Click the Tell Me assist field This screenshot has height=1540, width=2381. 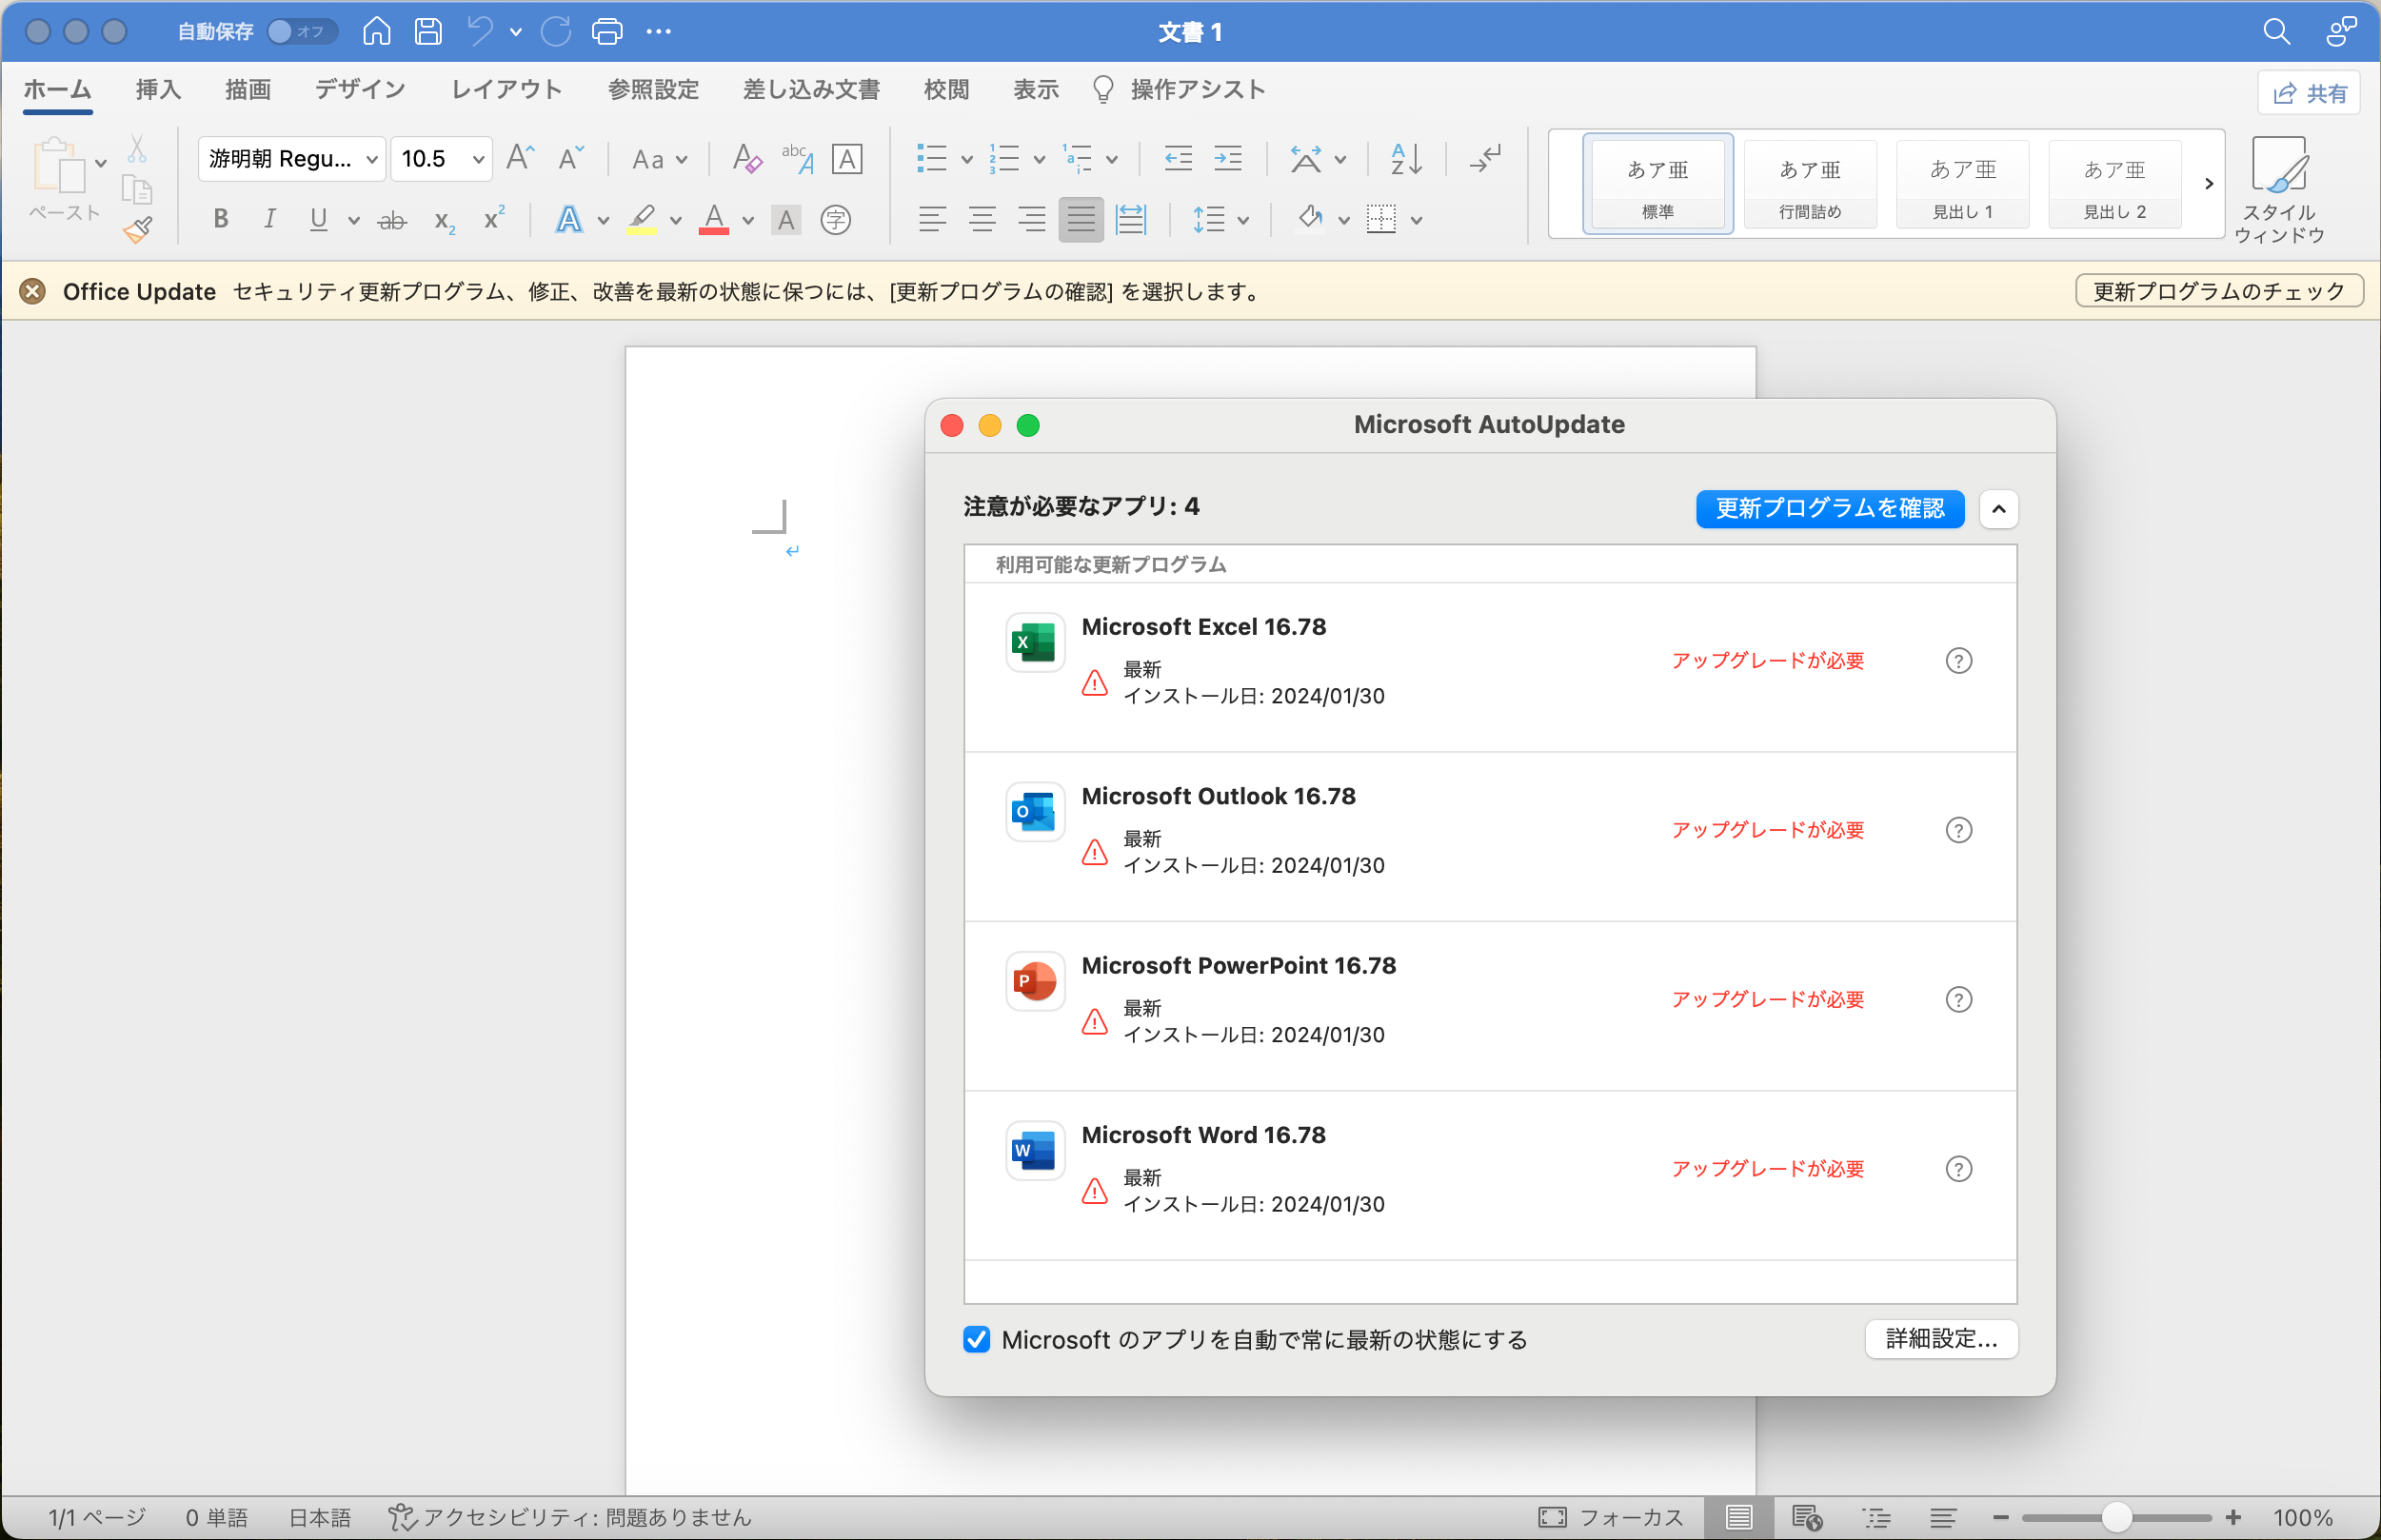coord(1178,90)
